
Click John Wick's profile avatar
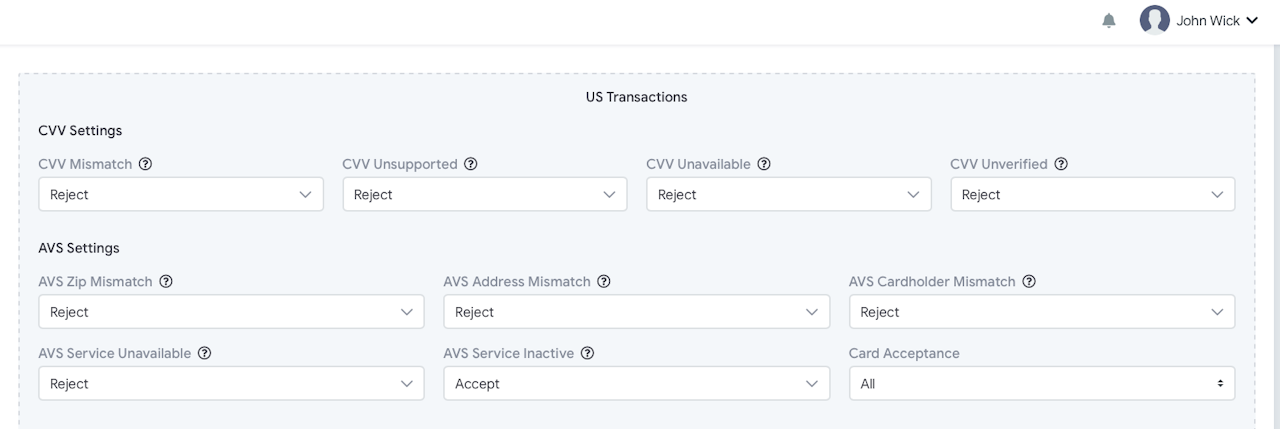(x=1154, y=21)
